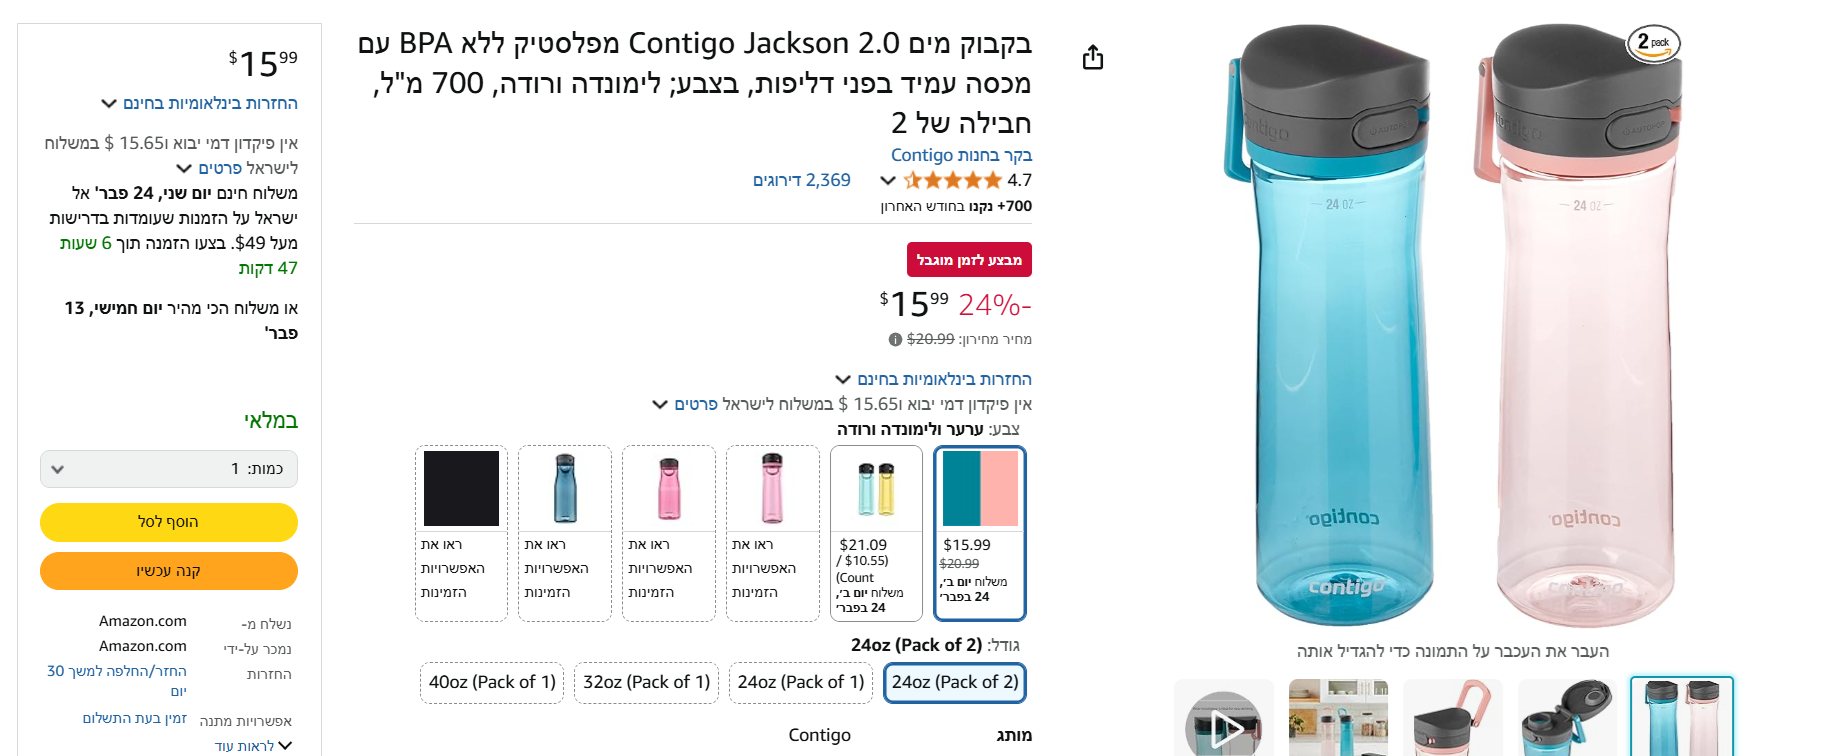Choose the 40oz (Pack of 1) size
1845x756 pixels.
click(x=492, y=683)
